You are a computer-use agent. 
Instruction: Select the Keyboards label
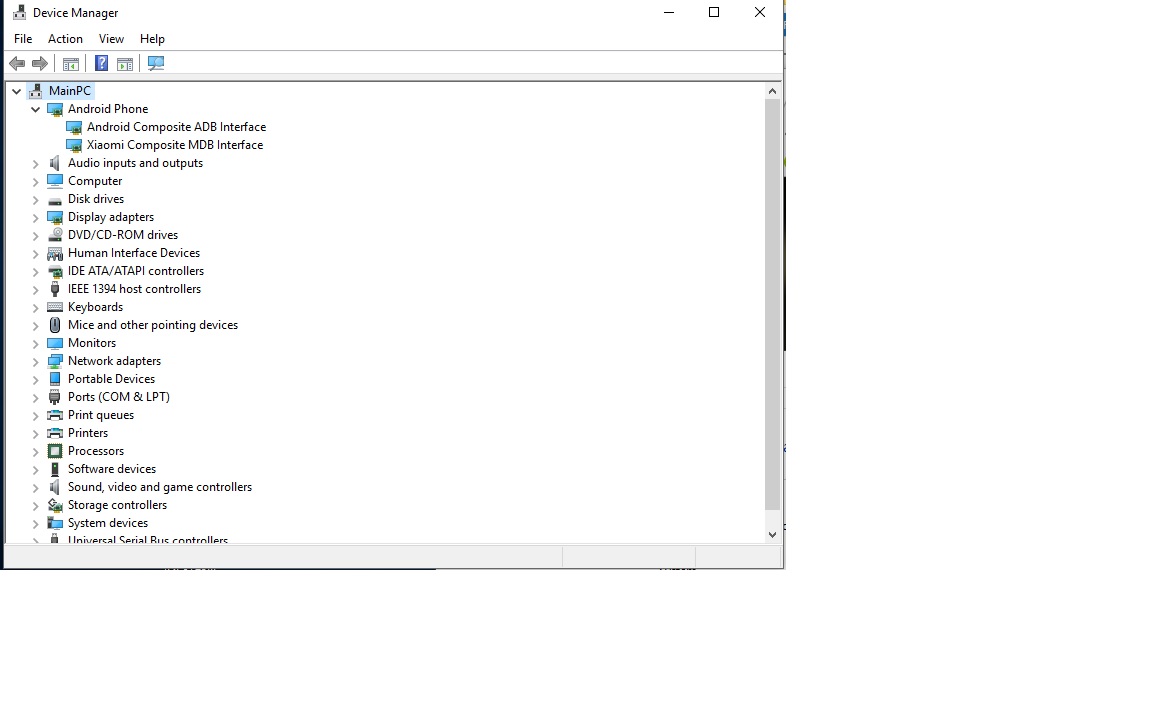pos(96,307)
